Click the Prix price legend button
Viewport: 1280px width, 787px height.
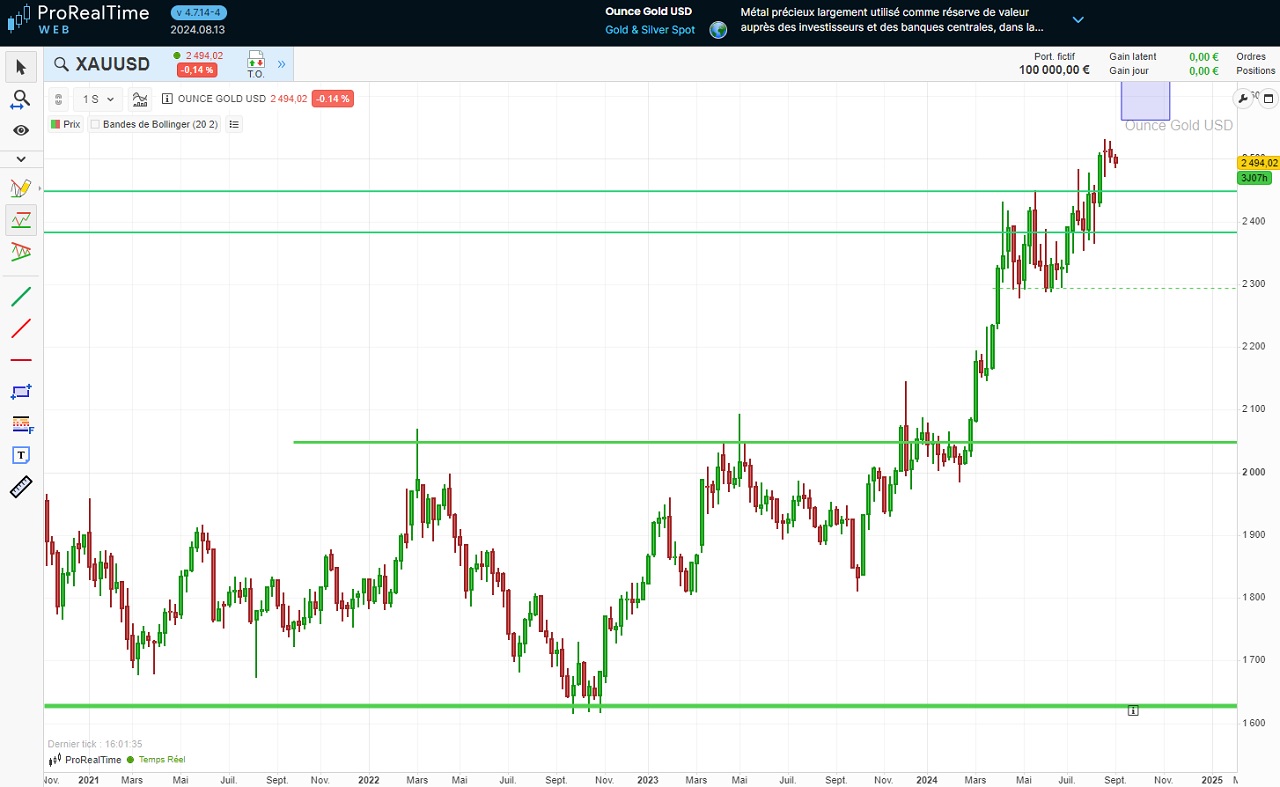(x=66, y=124)
